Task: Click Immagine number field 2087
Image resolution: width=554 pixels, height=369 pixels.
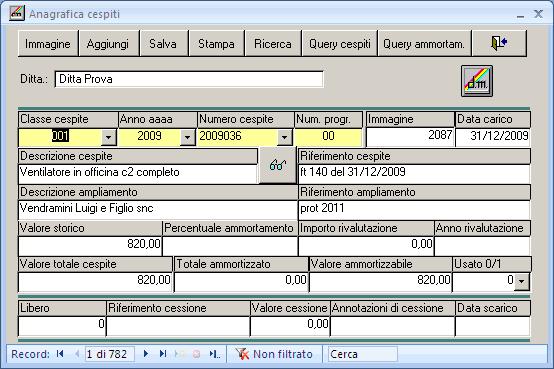Action: (x=410, y=137)
